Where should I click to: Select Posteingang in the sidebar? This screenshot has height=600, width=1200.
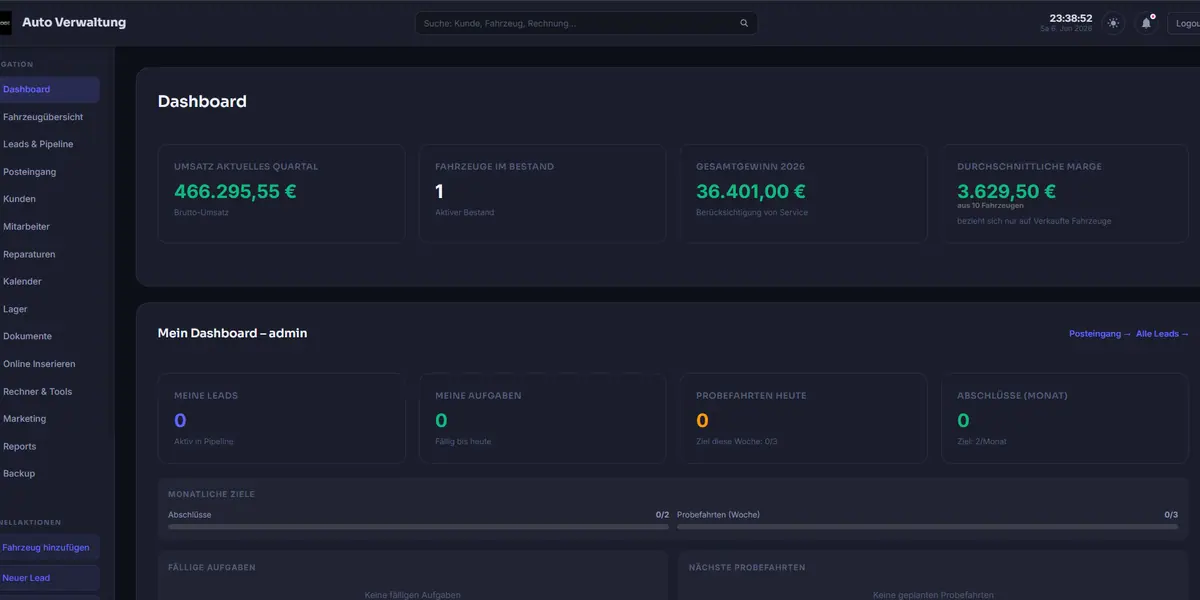click(48, 172)
